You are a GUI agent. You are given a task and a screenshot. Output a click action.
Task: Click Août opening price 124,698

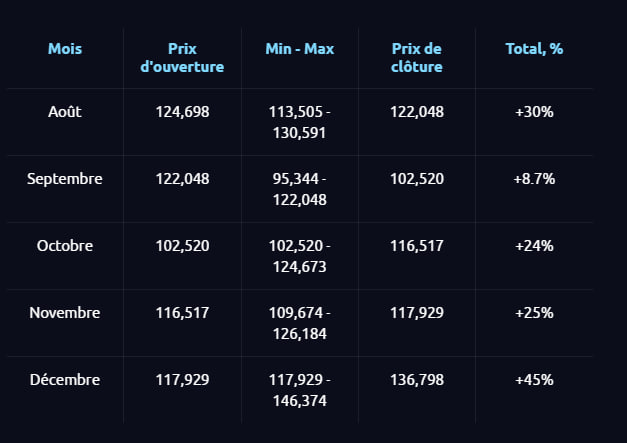pyautogui.click(x=182, y=112)
